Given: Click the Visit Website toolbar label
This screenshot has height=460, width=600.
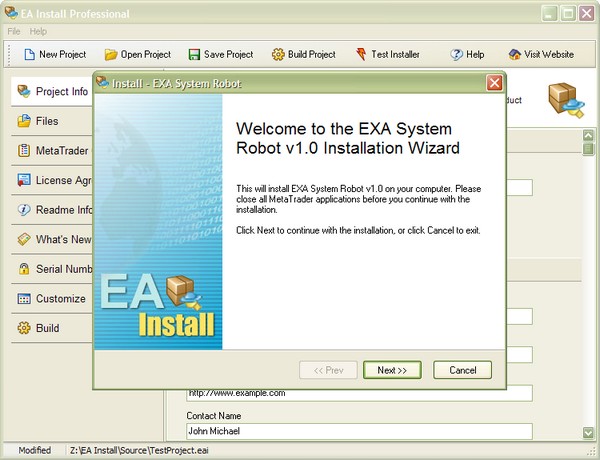Looking at the screenshot, I should (549, 55).
